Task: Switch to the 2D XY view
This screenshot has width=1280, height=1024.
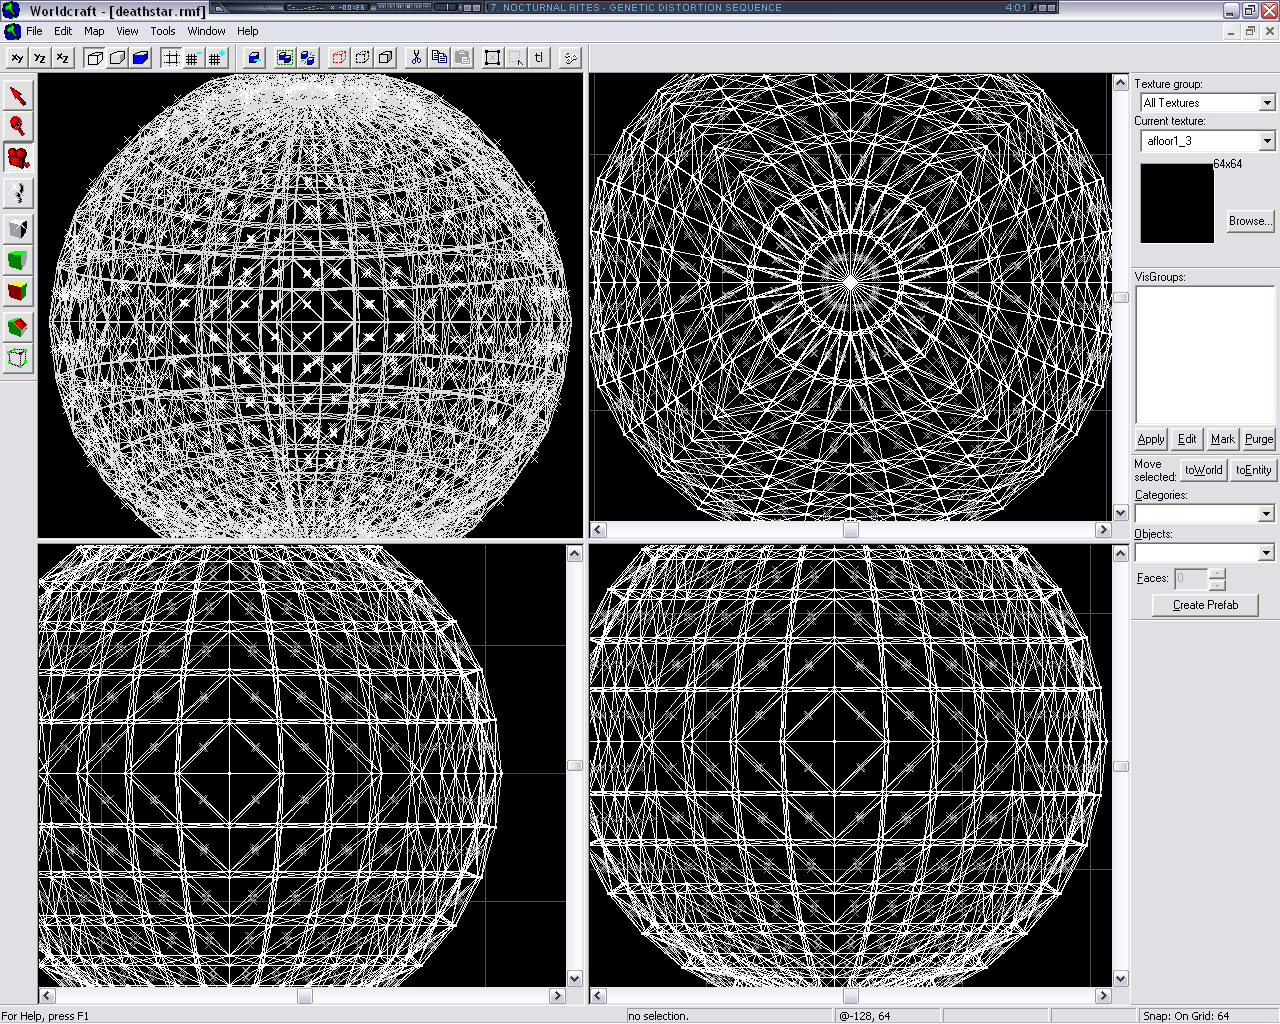Action: (17, 58)
